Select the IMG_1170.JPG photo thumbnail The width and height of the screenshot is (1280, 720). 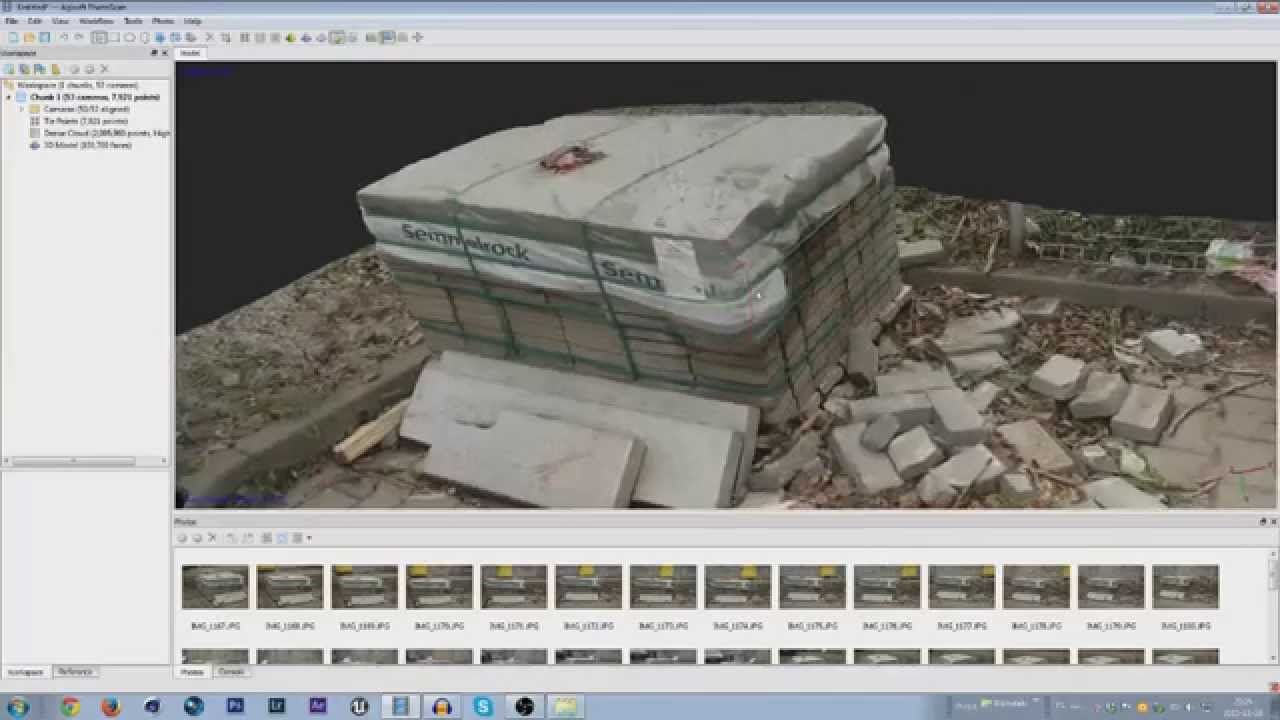[x=439, y=587]
